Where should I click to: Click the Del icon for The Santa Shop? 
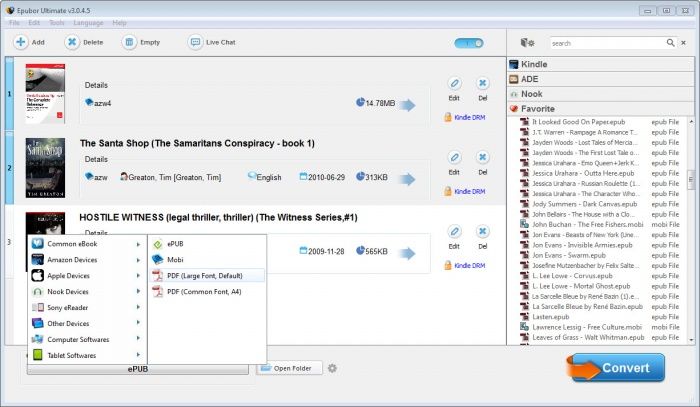(x=483, y=158)
